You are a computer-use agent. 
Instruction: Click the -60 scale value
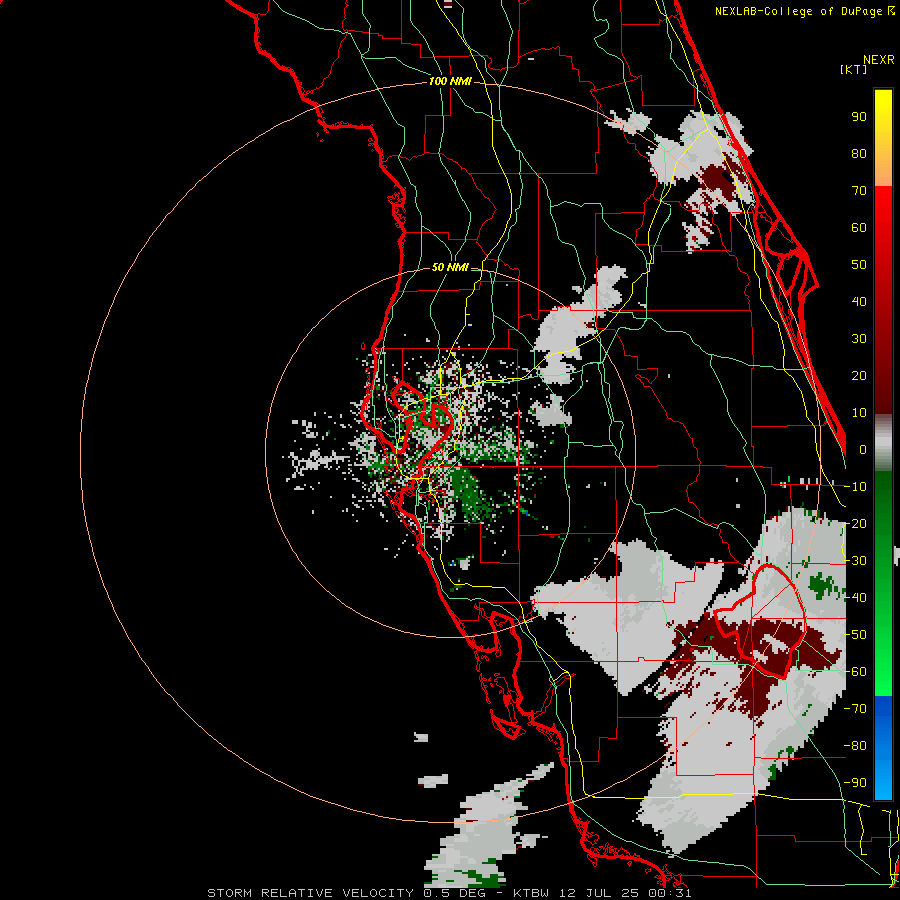[855, 672]
